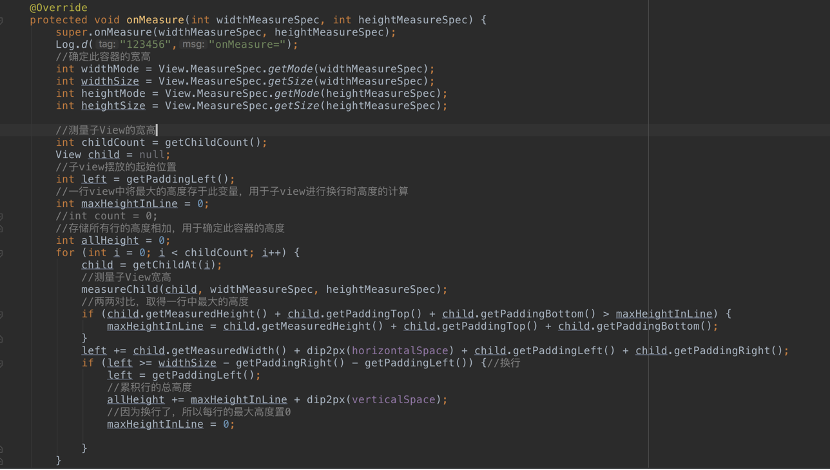Click the measureChild method call
This screenshot has height=470, width=830.
coord(120,289)
